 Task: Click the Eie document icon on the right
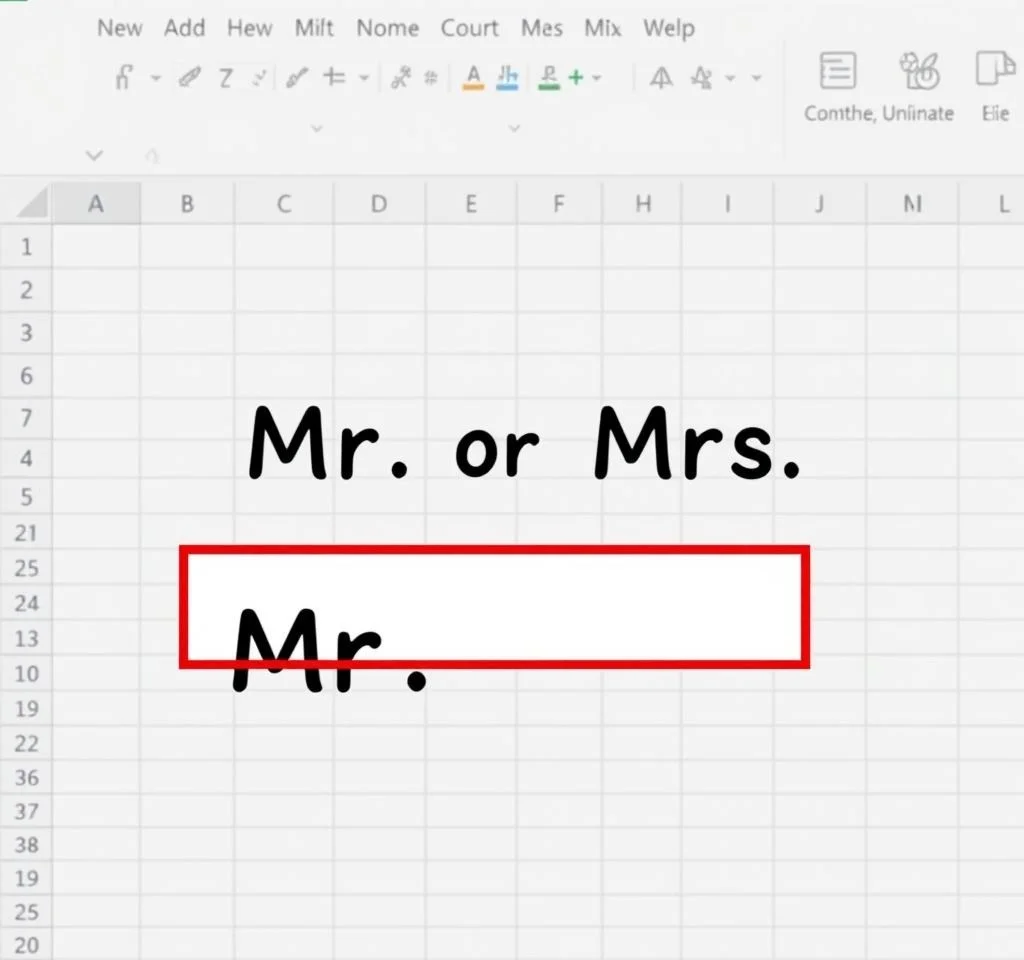click(993, 85)
